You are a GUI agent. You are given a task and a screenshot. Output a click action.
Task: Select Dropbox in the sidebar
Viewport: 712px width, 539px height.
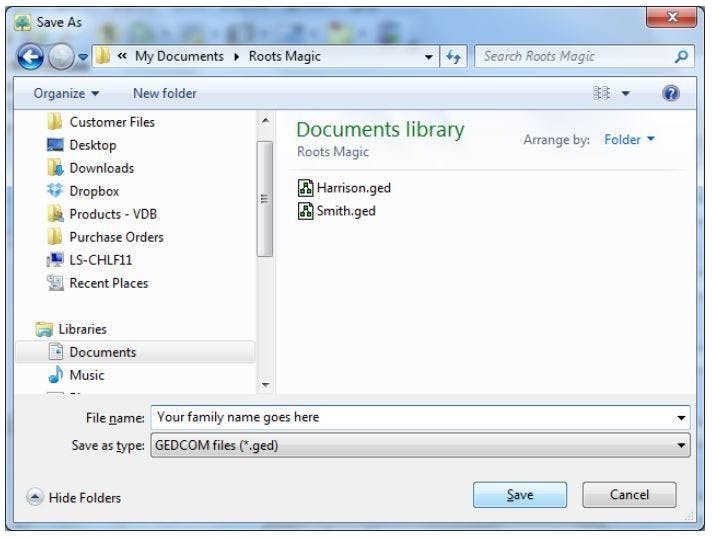coord(94,191)
